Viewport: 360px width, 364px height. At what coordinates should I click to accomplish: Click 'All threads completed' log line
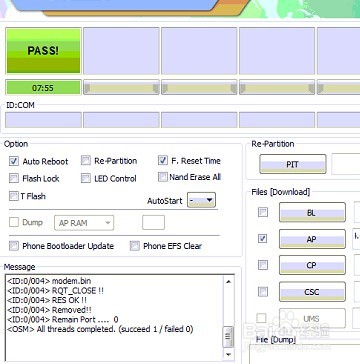(x=100, y=329)
